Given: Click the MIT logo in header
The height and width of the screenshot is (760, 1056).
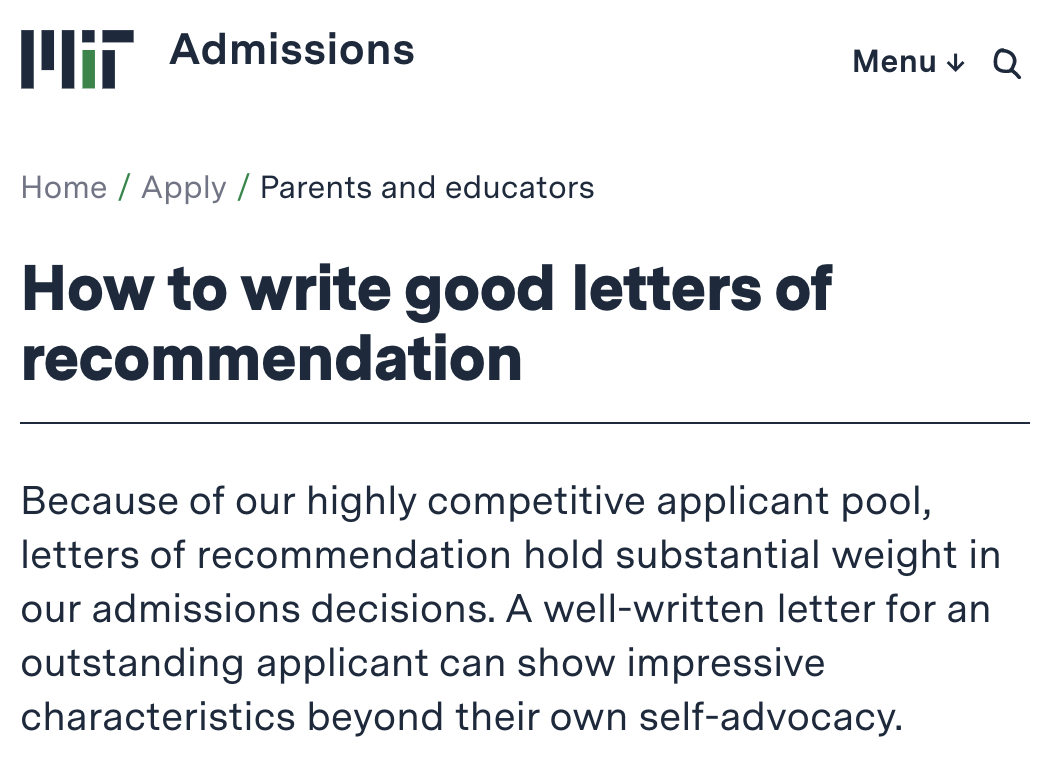Looking at the screenshot, I should coord(77,59).
